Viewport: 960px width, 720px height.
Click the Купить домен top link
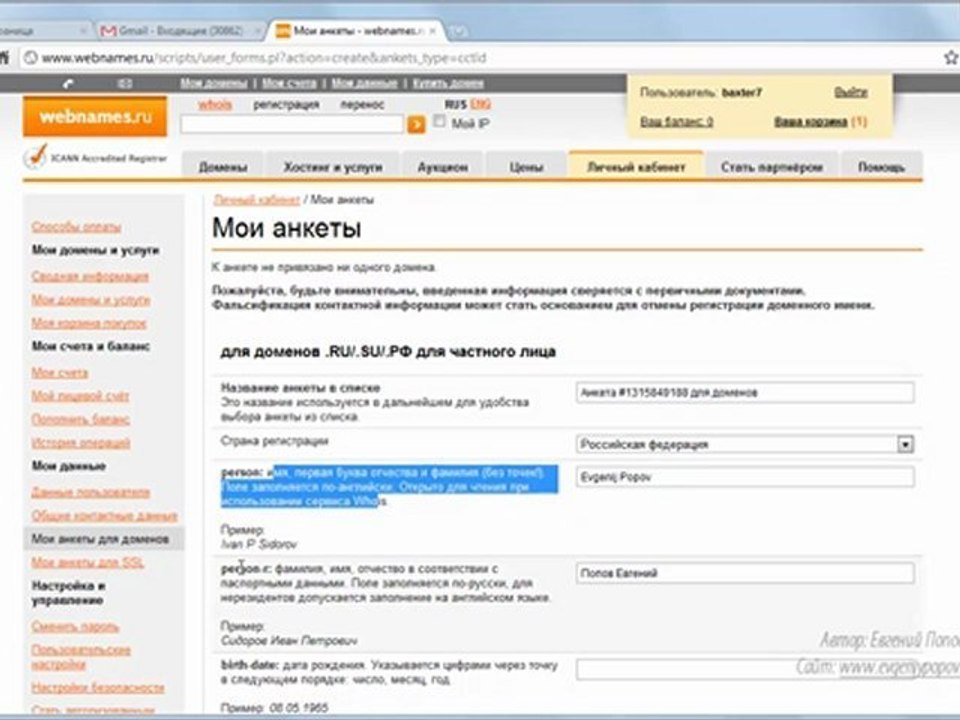click(x=448, y=83)
